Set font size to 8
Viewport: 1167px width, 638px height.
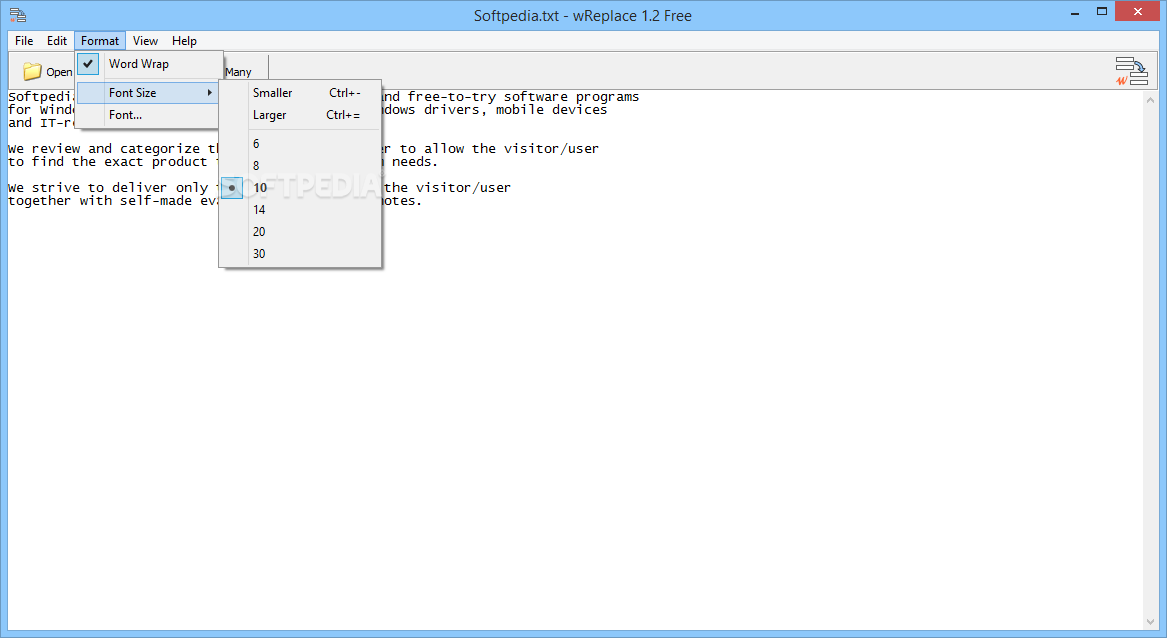coord(301,165)
